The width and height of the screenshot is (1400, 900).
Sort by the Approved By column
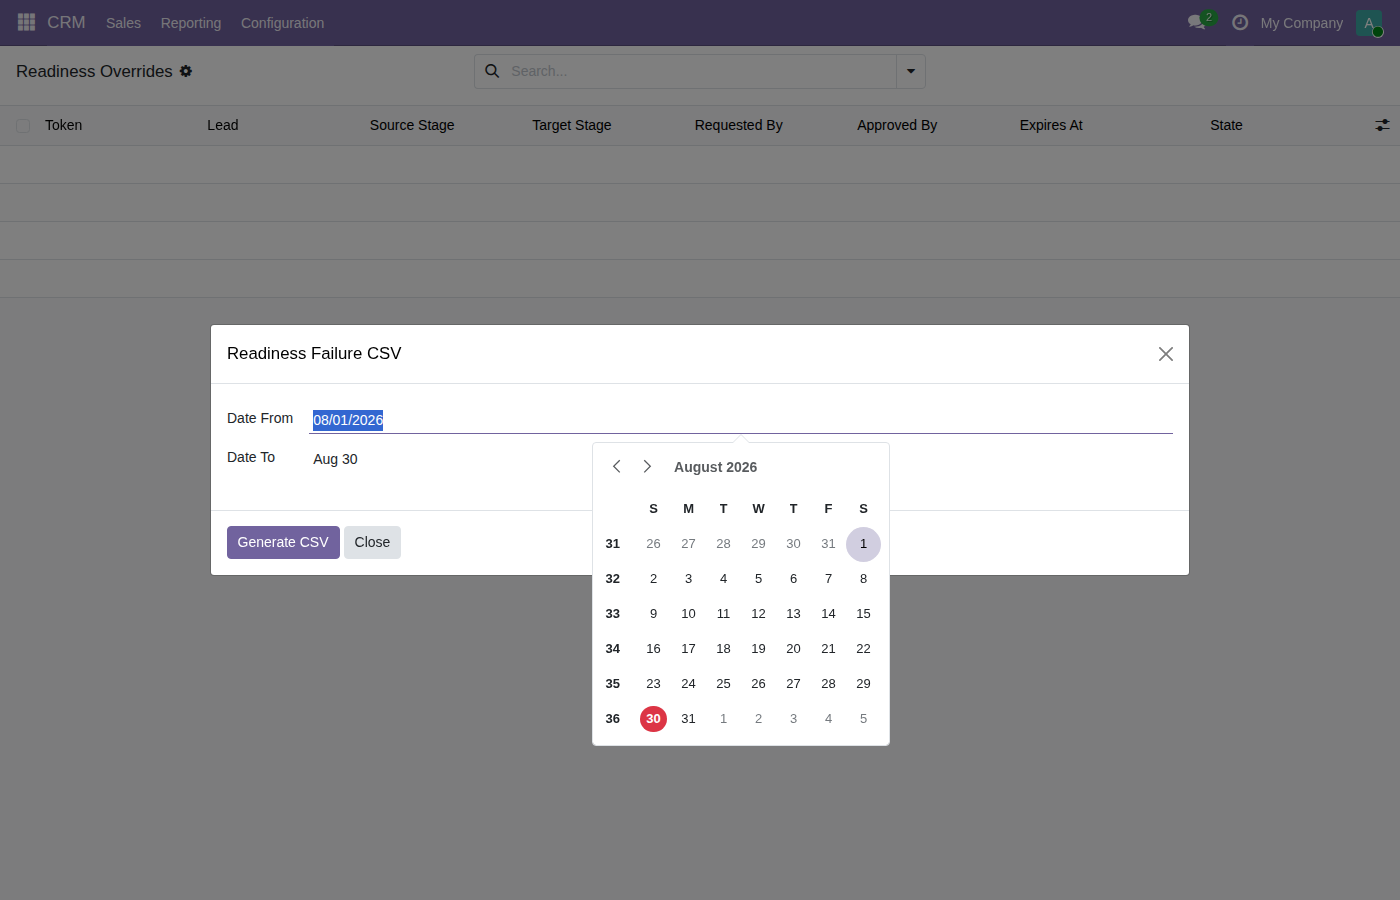(897, 125)
